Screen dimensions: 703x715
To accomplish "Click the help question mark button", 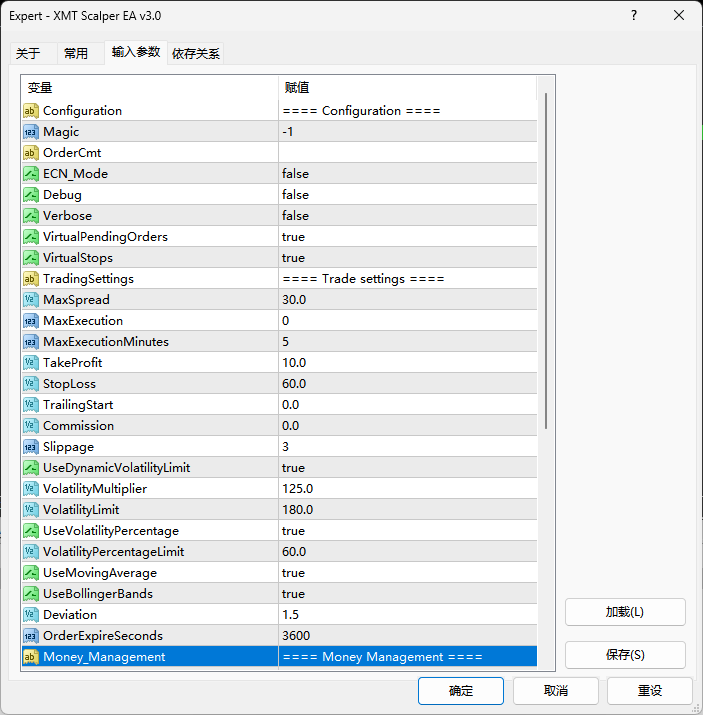I will (634, 16).
